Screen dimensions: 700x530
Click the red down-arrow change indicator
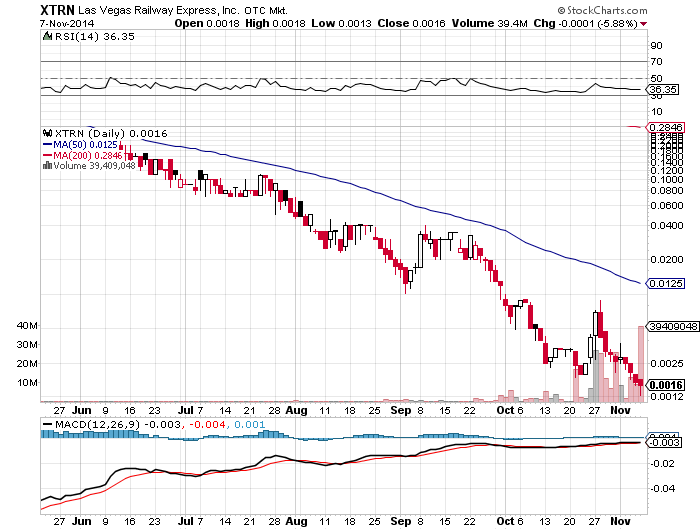pyautogui.click(x=643, y=24)
